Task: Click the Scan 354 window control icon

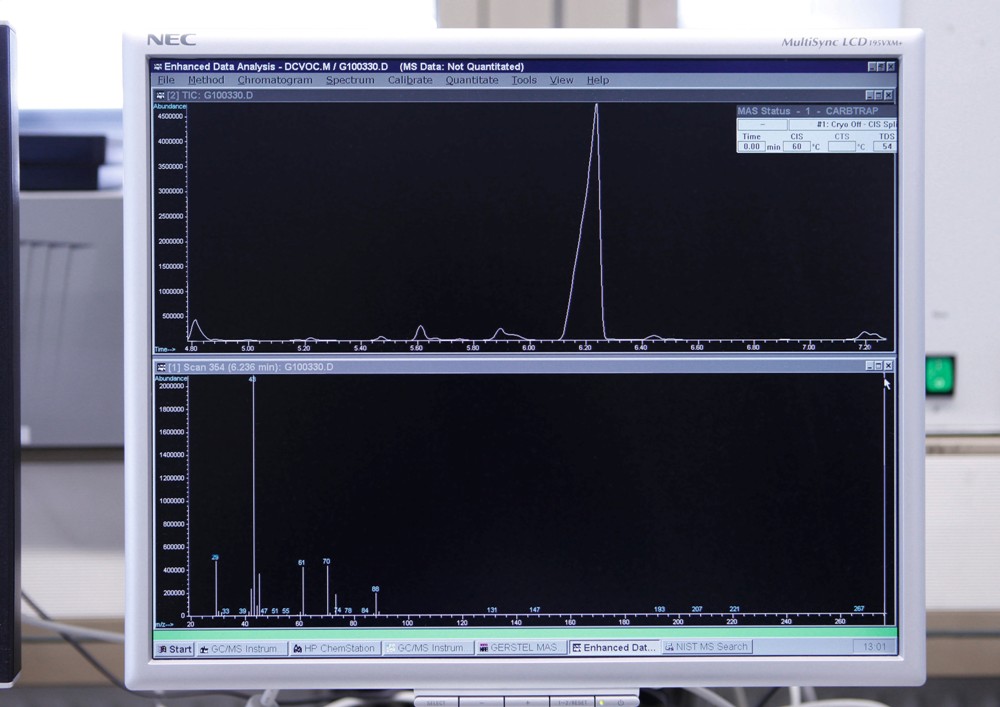Action: pos(159,367)
